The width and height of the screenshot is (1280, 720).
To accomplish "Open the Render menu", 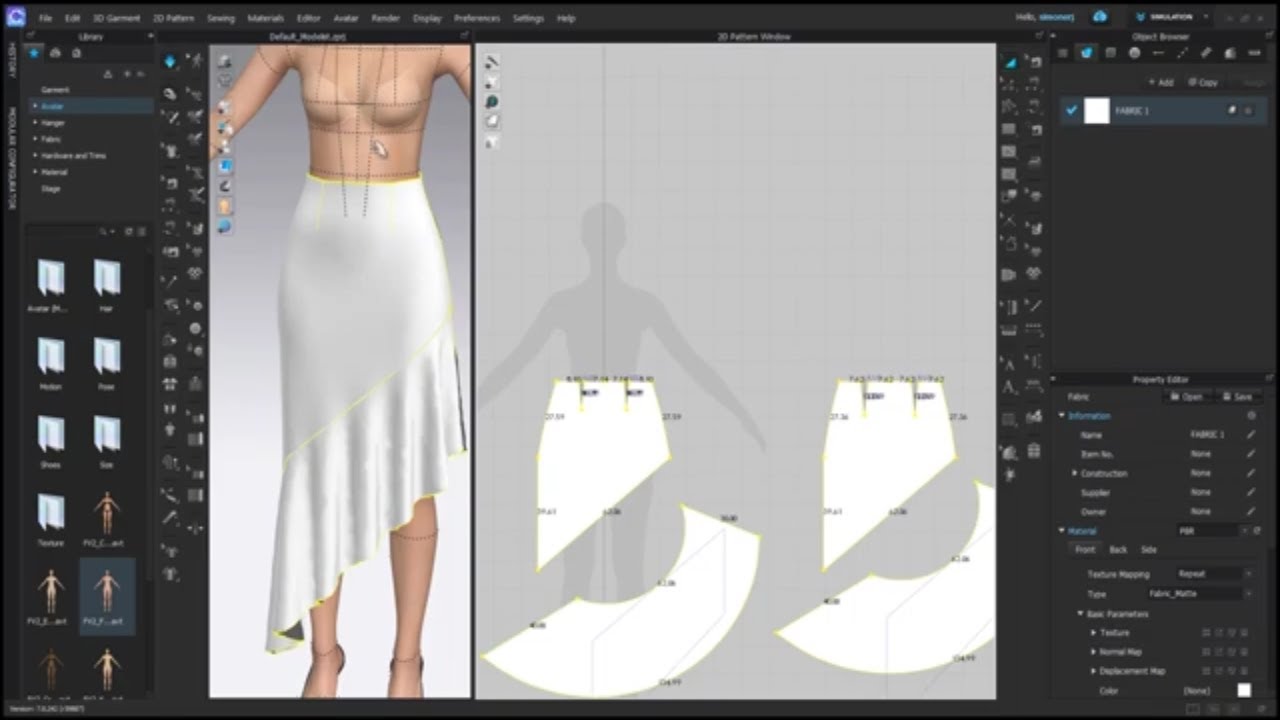I will click(386, 18).
